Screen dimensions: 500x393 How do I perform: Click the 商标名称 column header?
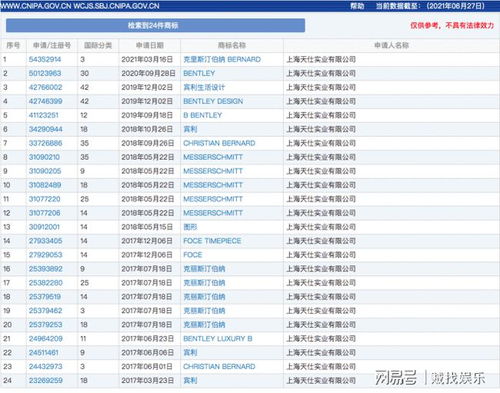click(232, 45)
